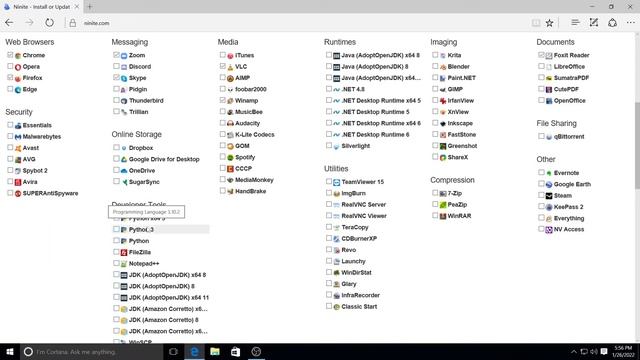Uncheck the Skype checkbox

click(116, 77)
